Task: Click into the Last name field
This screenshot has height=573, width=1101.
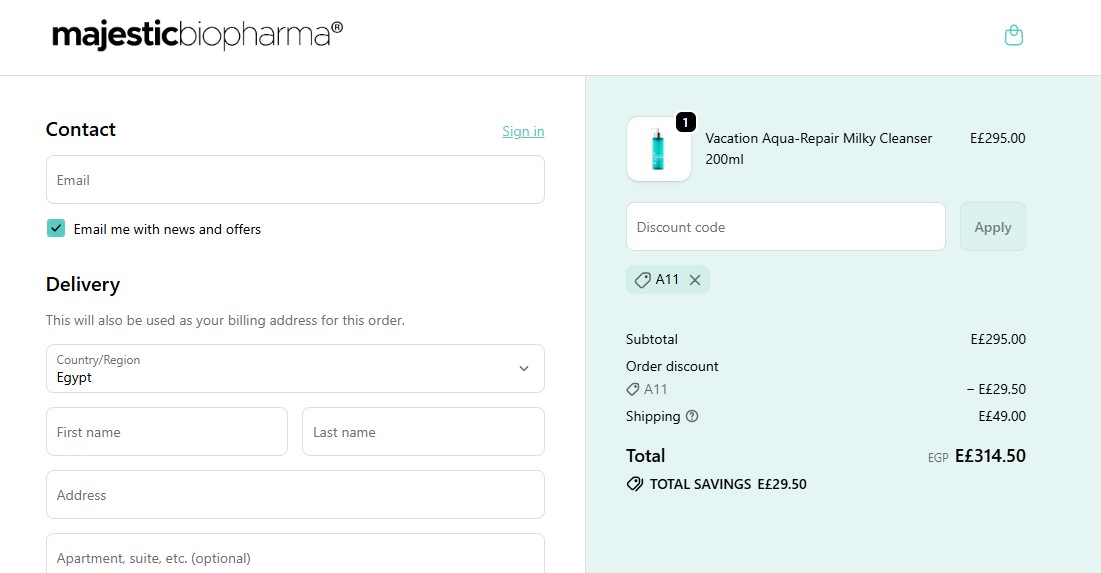Action: point(423,432)
